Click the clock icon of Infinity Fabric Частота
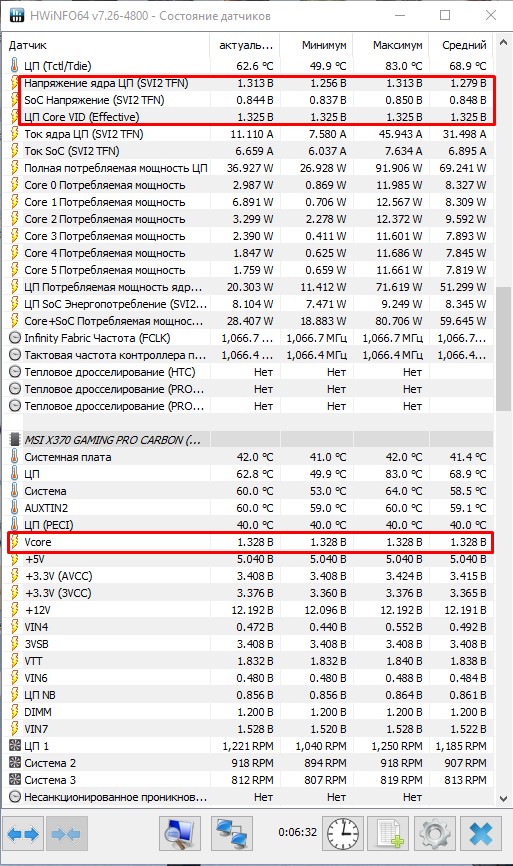The height and width of the screenshot is (866, 513). 15,338
